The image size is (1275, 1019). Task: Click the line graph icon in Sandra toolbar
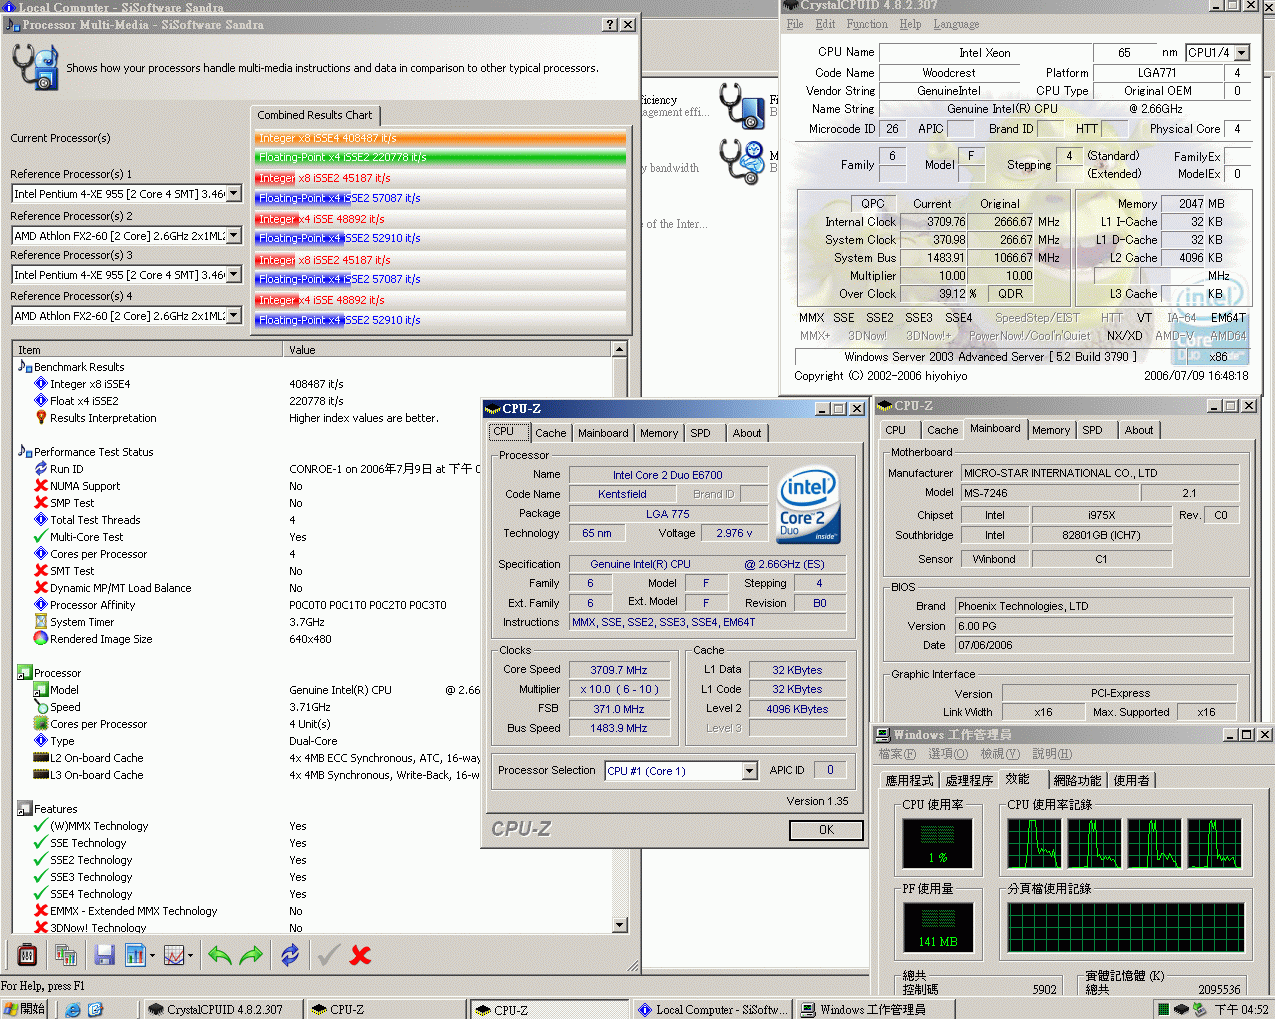pos(174,955)
